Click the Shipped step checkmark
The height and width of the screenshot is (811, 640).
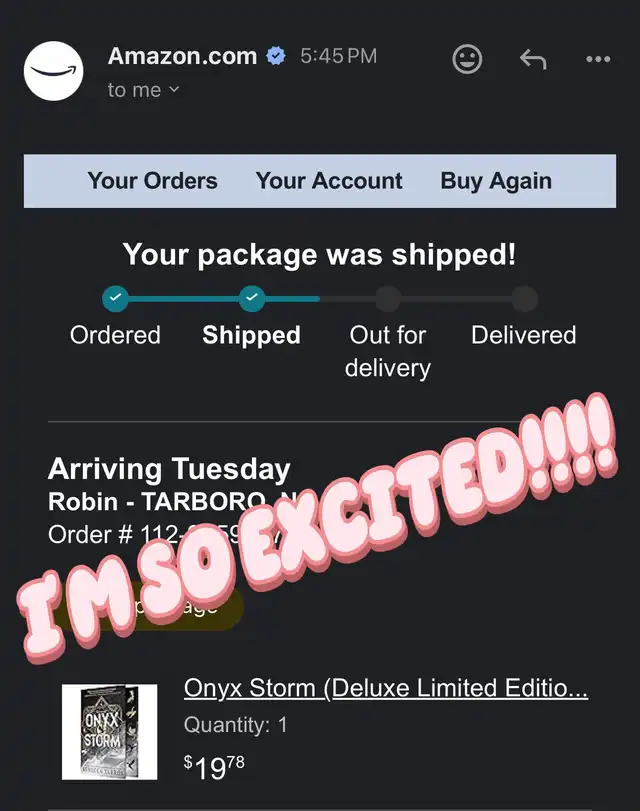tap(252, 298)
